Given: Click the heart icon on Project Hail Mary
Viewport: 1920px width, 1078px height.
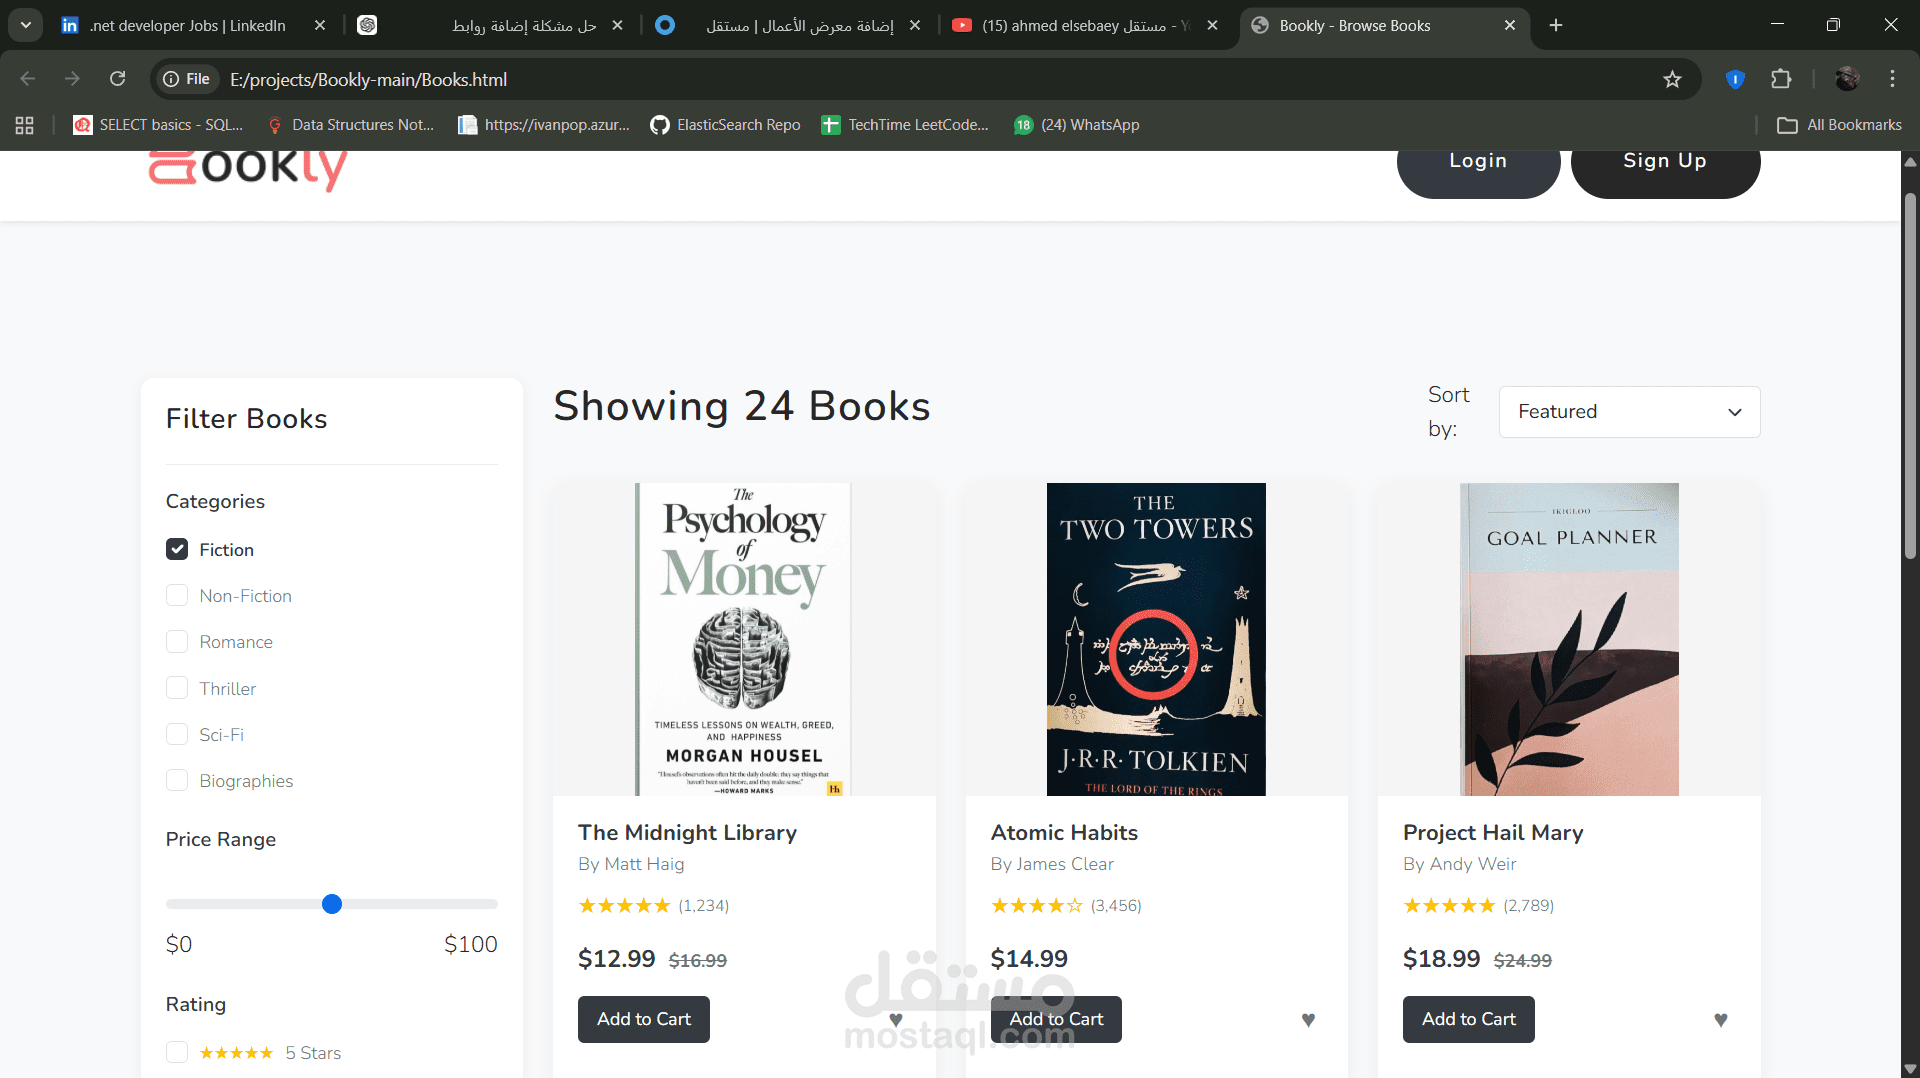Looking at the screenshot, I should 1720,1020.
